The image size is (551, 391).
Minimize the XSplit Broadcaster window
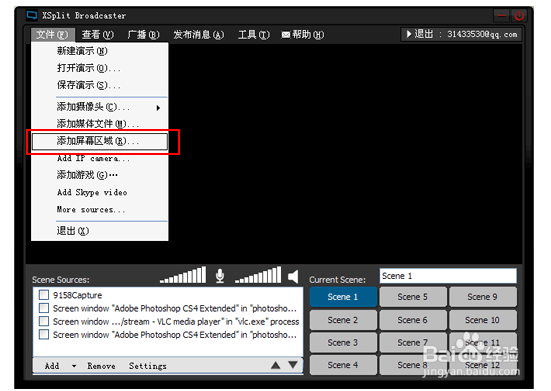point(502,16)
